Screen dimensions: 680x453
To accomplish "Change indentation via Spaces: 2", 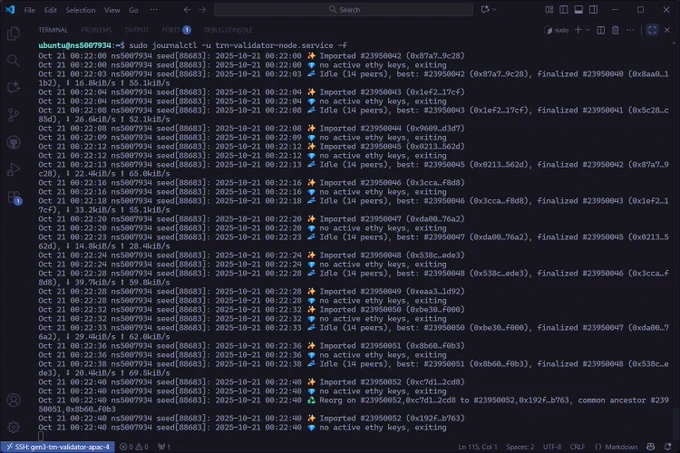I will click(520, 447).
